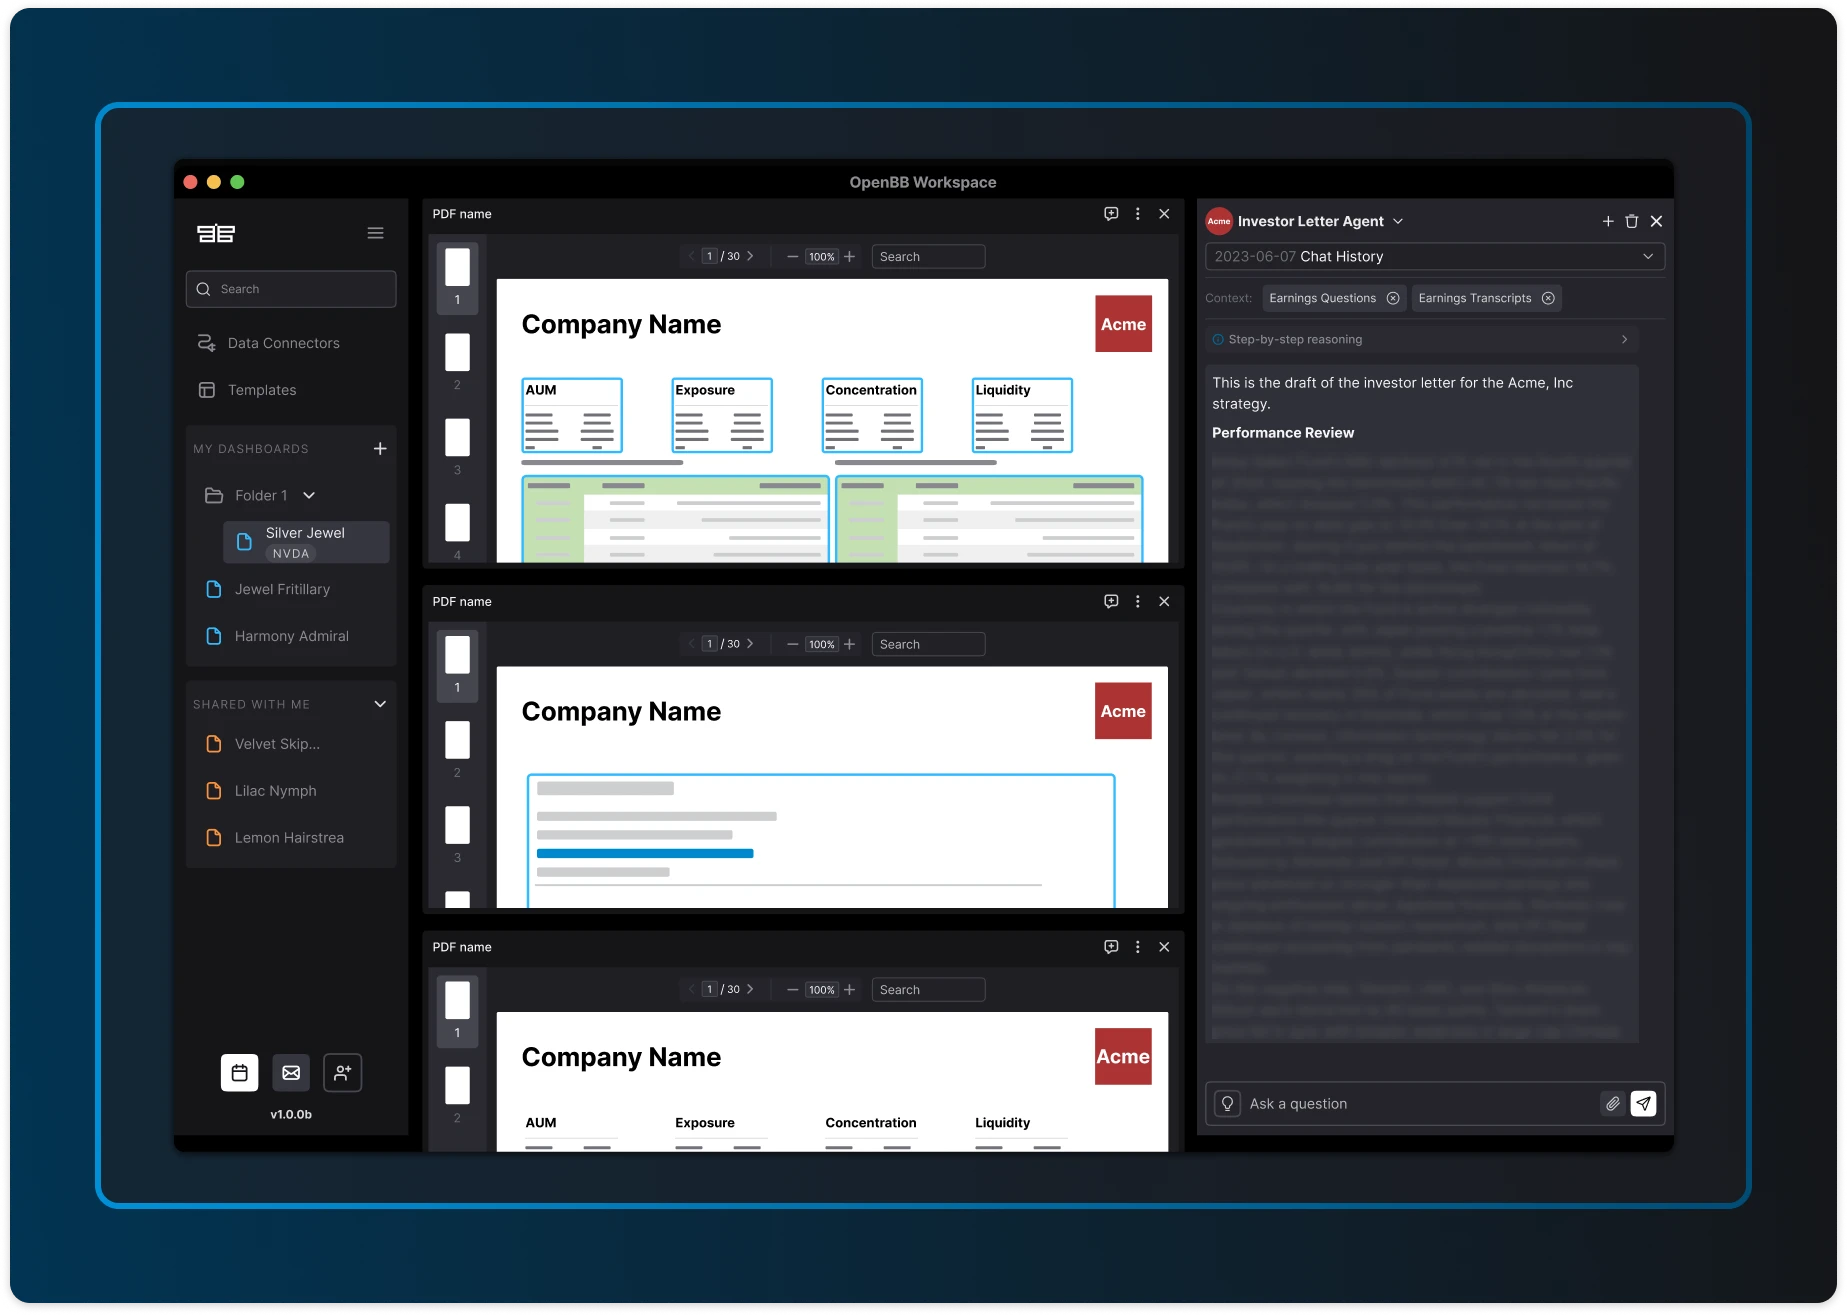Zoom in the first PDF viewer
This screenshot has height=1315, width=1847.
[850, 257]
